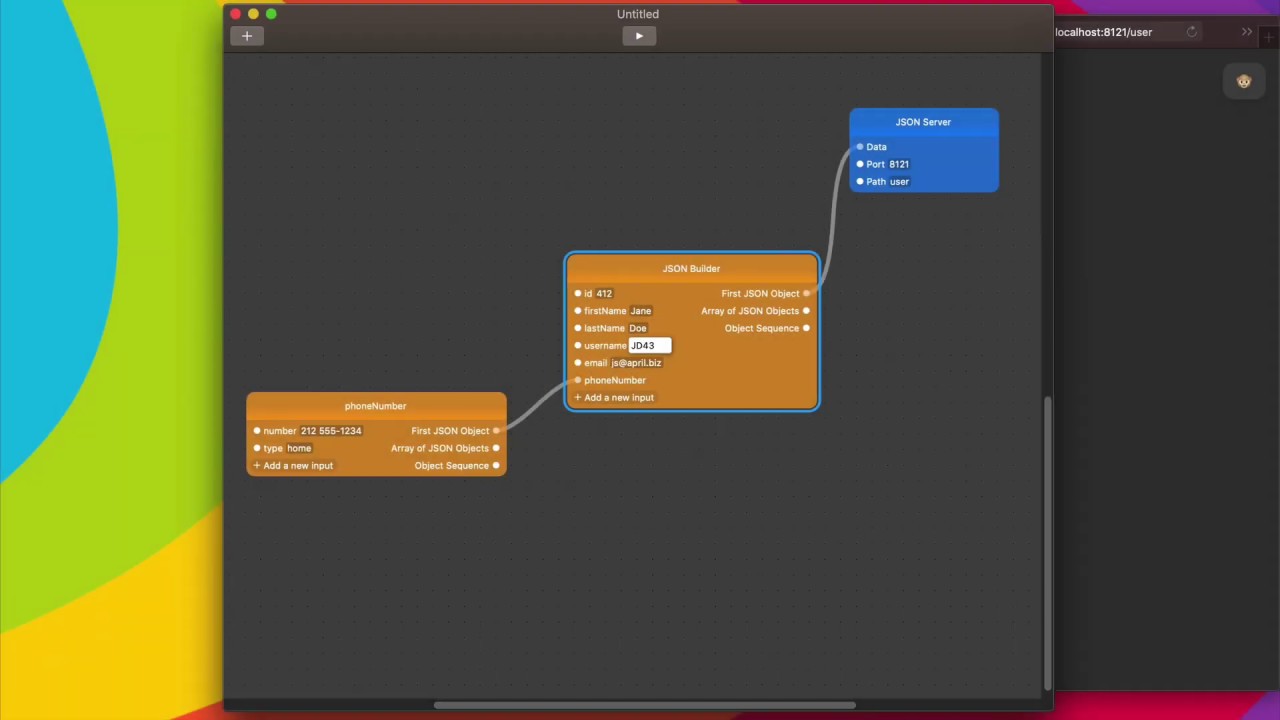Select the JSON Server node header
This screenshot has width=1280, height=720.
923,121
